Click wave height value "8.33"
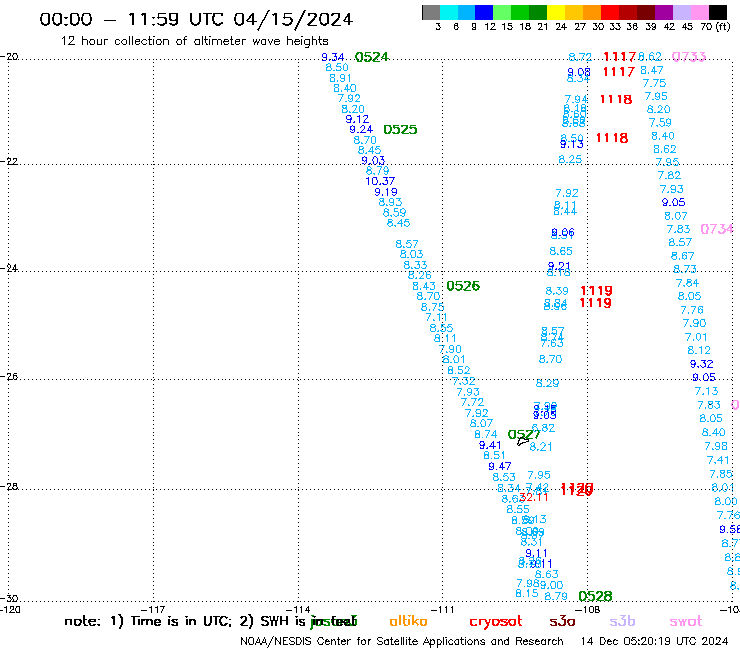740x650 pixels. click(x=415, y=265)
